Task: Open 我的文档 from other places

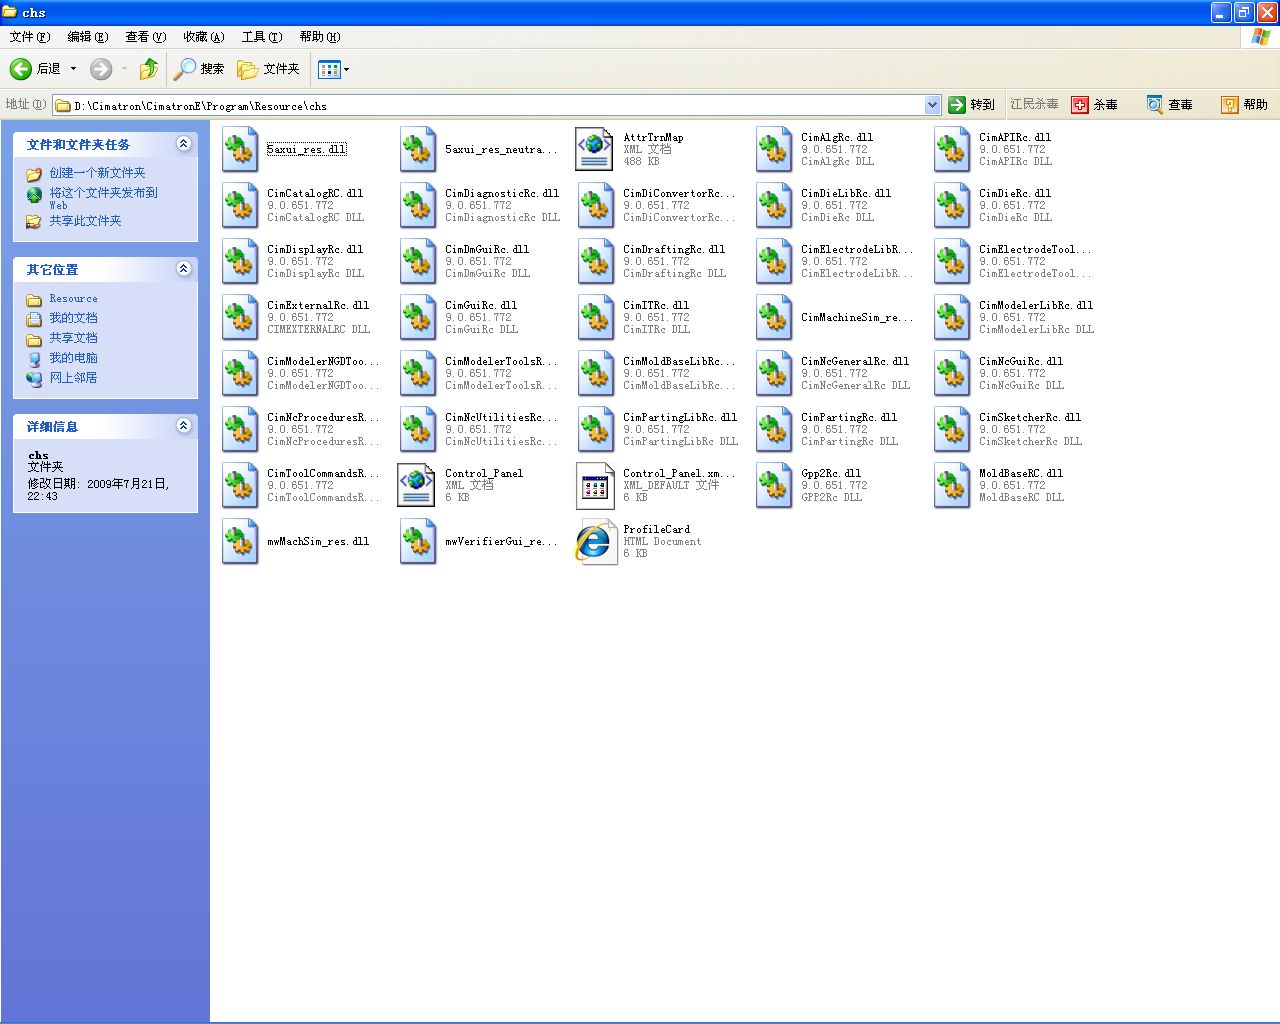Action: point(74,318)
